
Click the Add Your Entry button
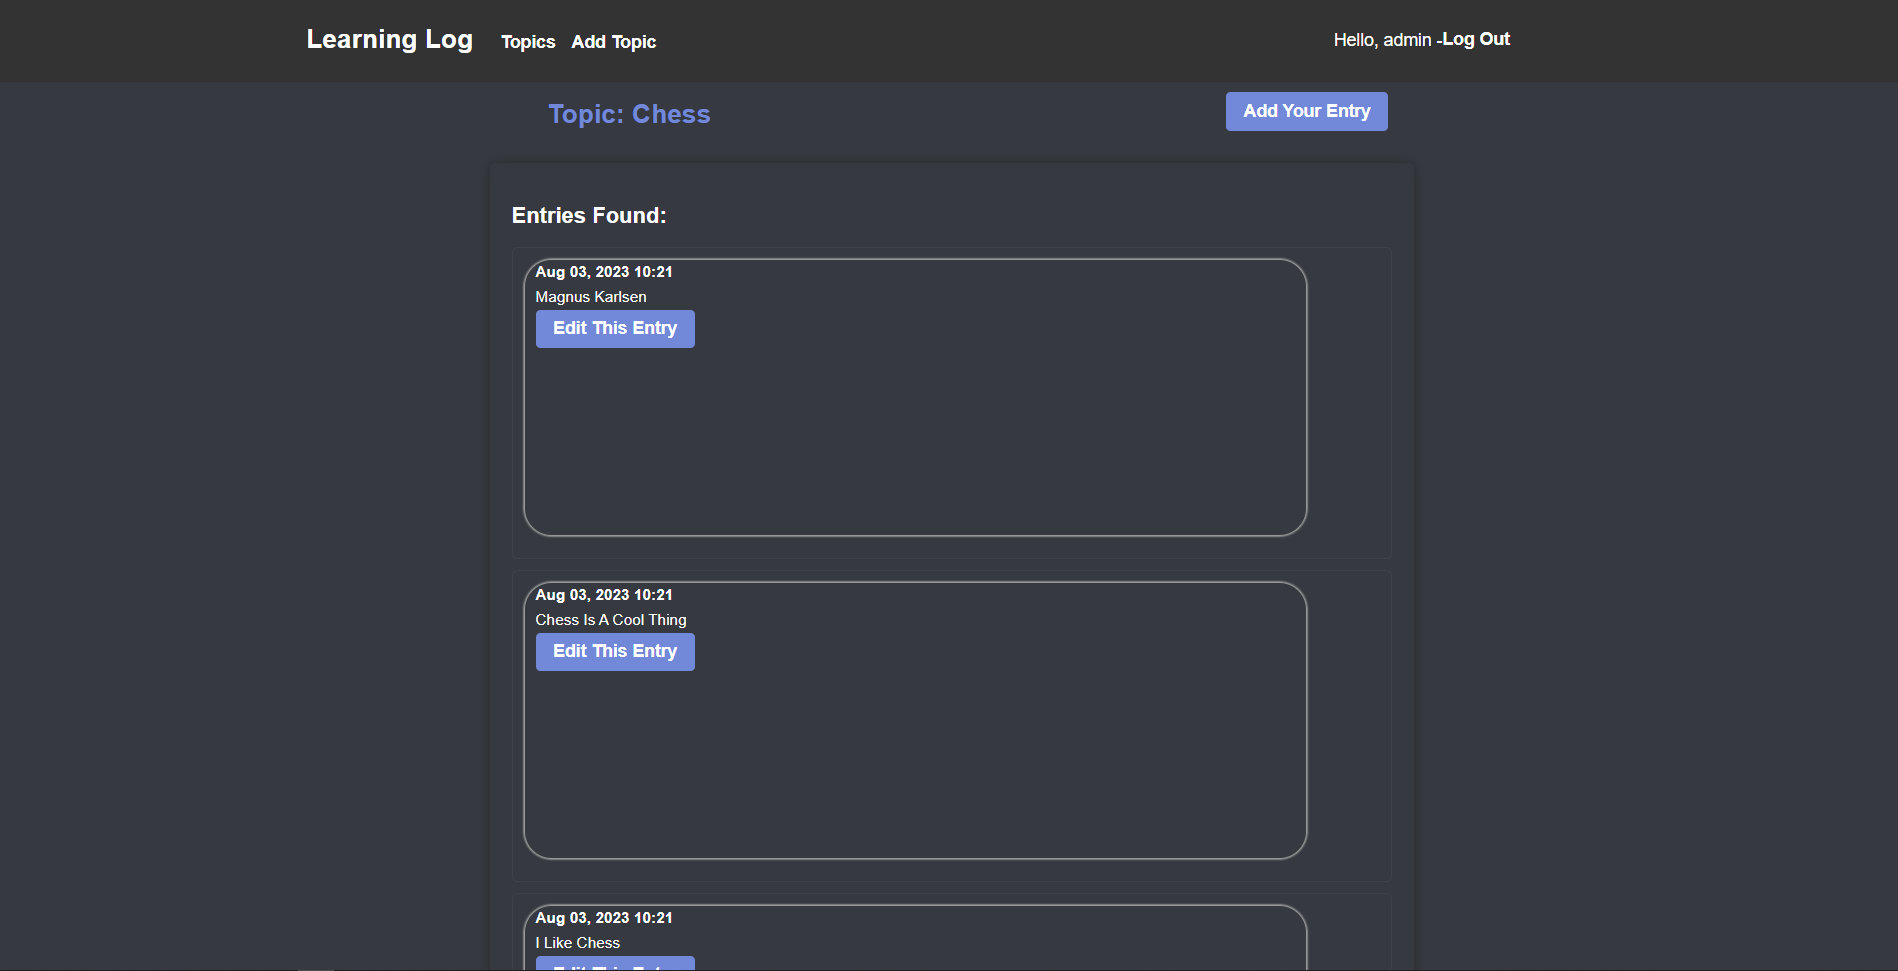coord(1306,111)
